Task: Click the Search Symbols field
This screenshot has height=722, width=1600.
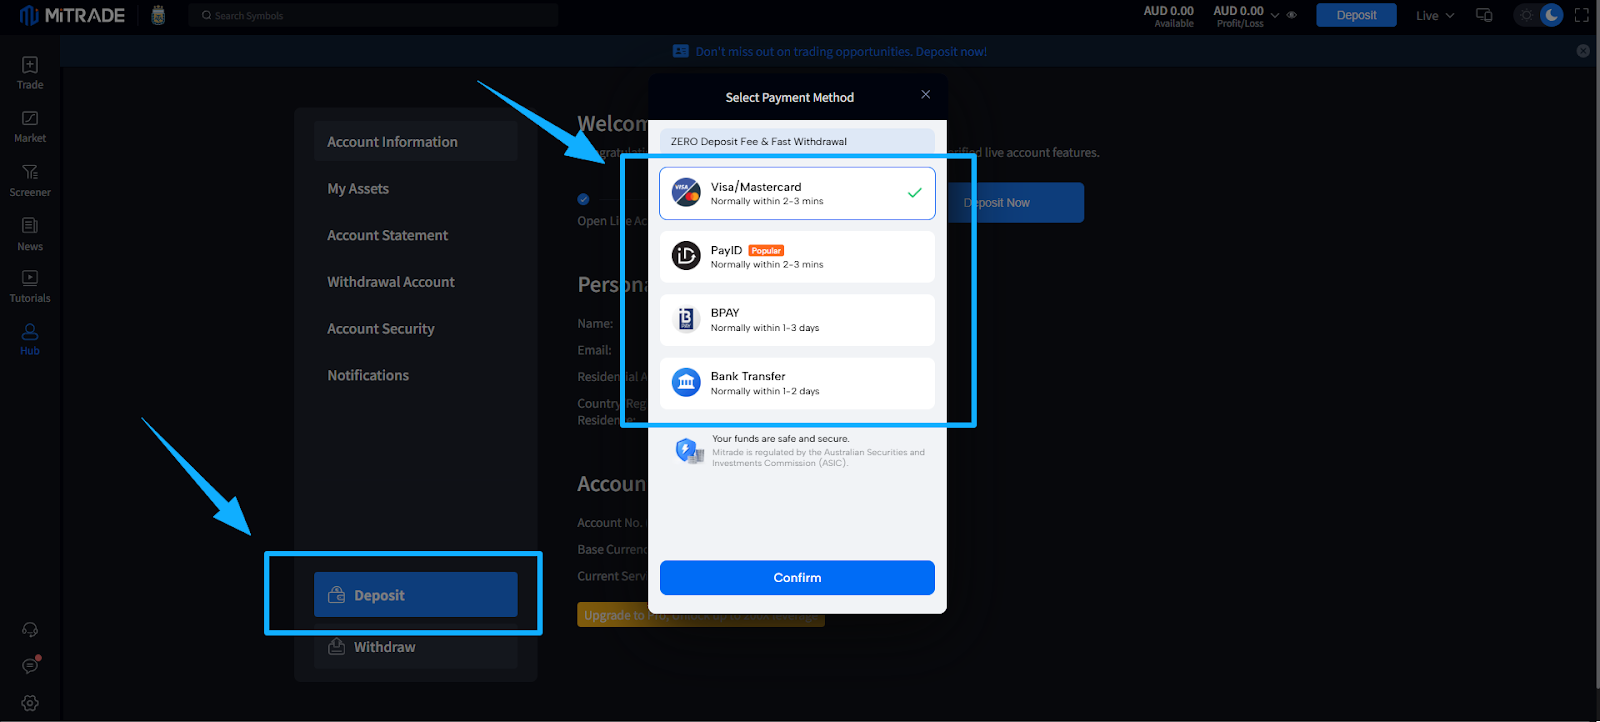Action: [x=373, y=15]
